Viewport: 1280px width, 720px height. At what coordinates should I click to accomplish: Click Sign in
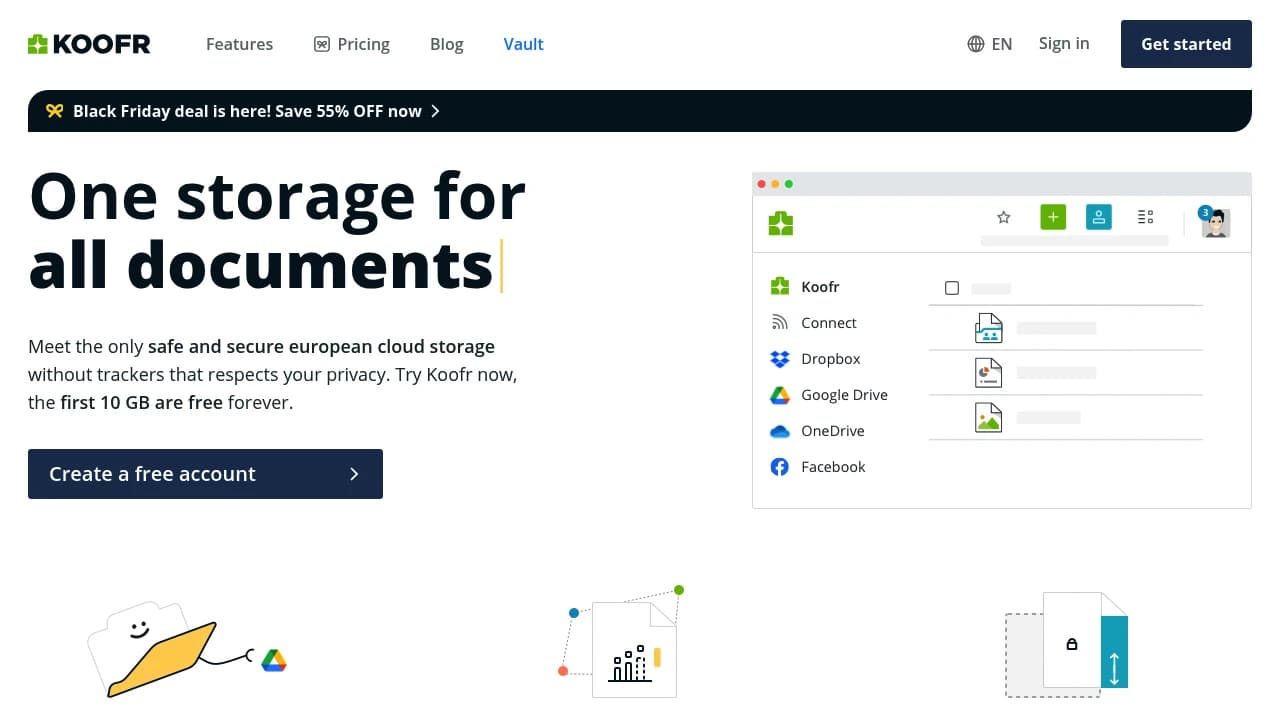click(1064, 43)
